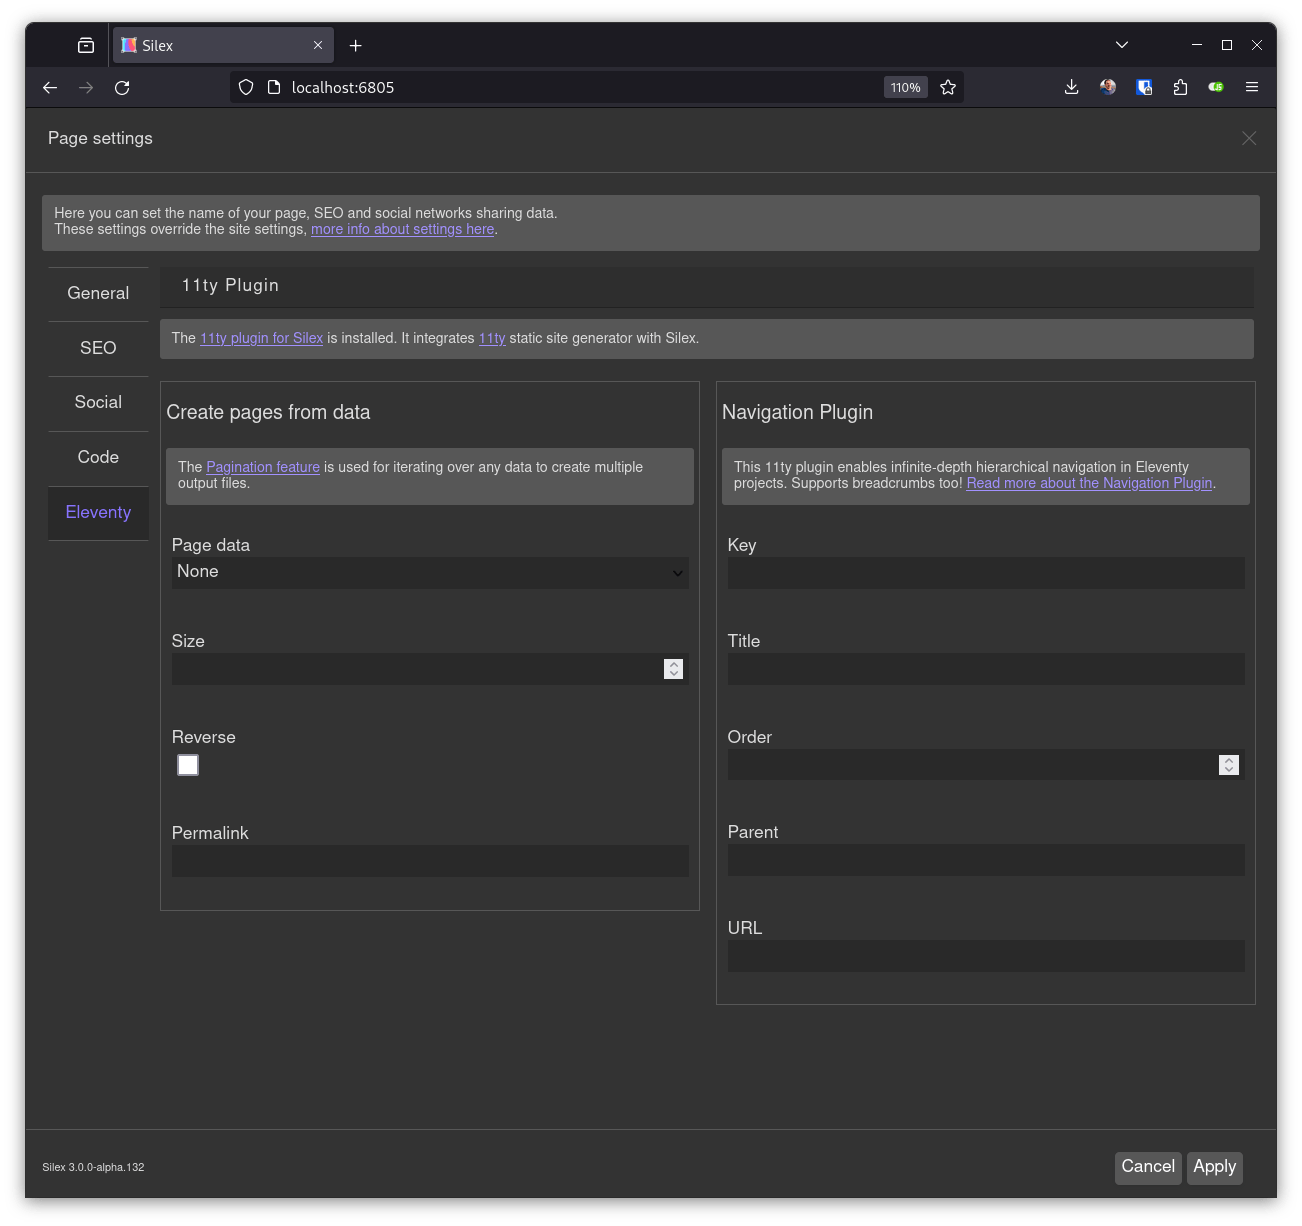
Task: Increment the Size value with the stepper
Action: [x=673, y=664]
